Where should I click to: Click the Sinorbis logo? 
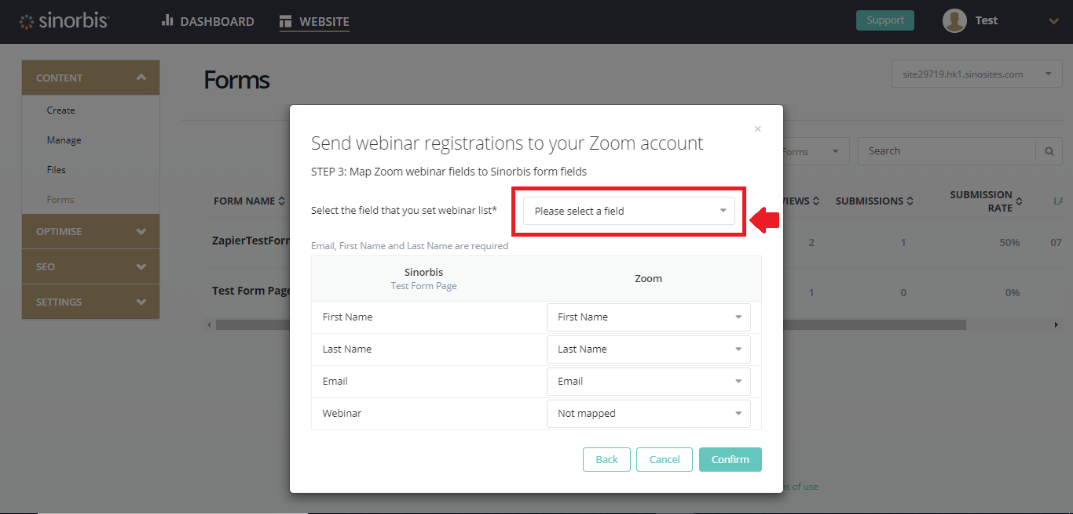click(64, 21)
